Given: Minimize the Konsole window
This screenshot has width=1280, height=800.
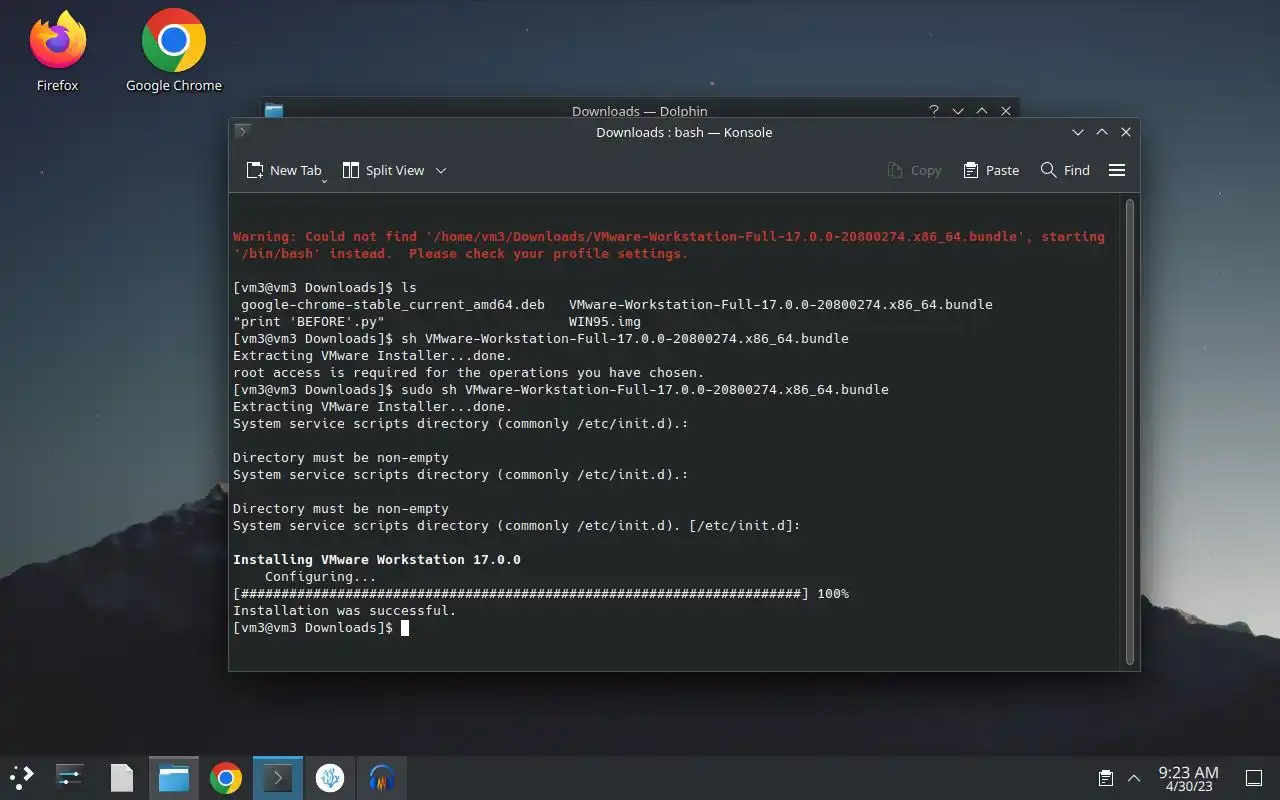Looking at the screenshot, I should coord(1078,132).
